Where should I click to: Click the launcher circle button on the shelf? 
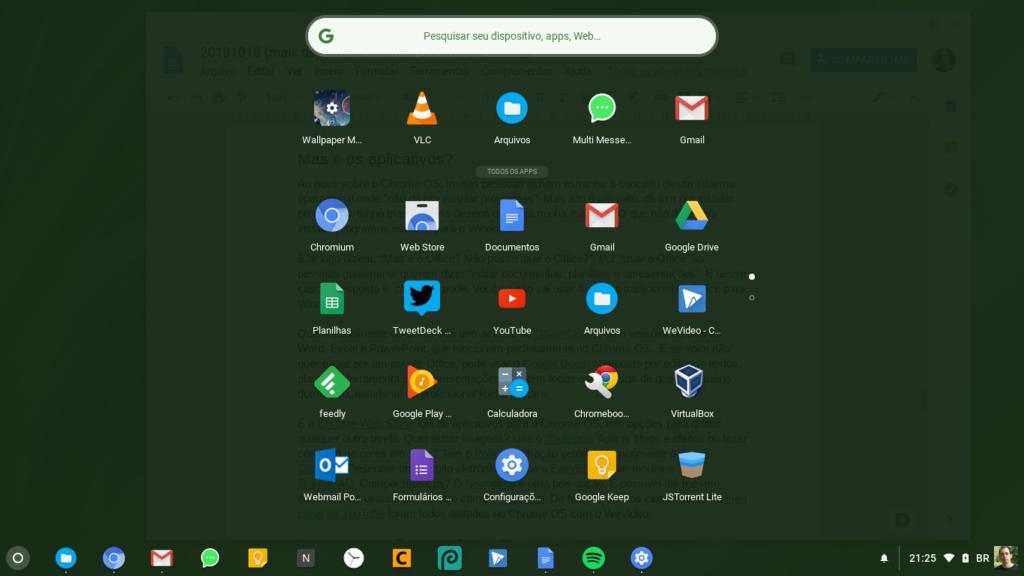(x=18, y=558)
